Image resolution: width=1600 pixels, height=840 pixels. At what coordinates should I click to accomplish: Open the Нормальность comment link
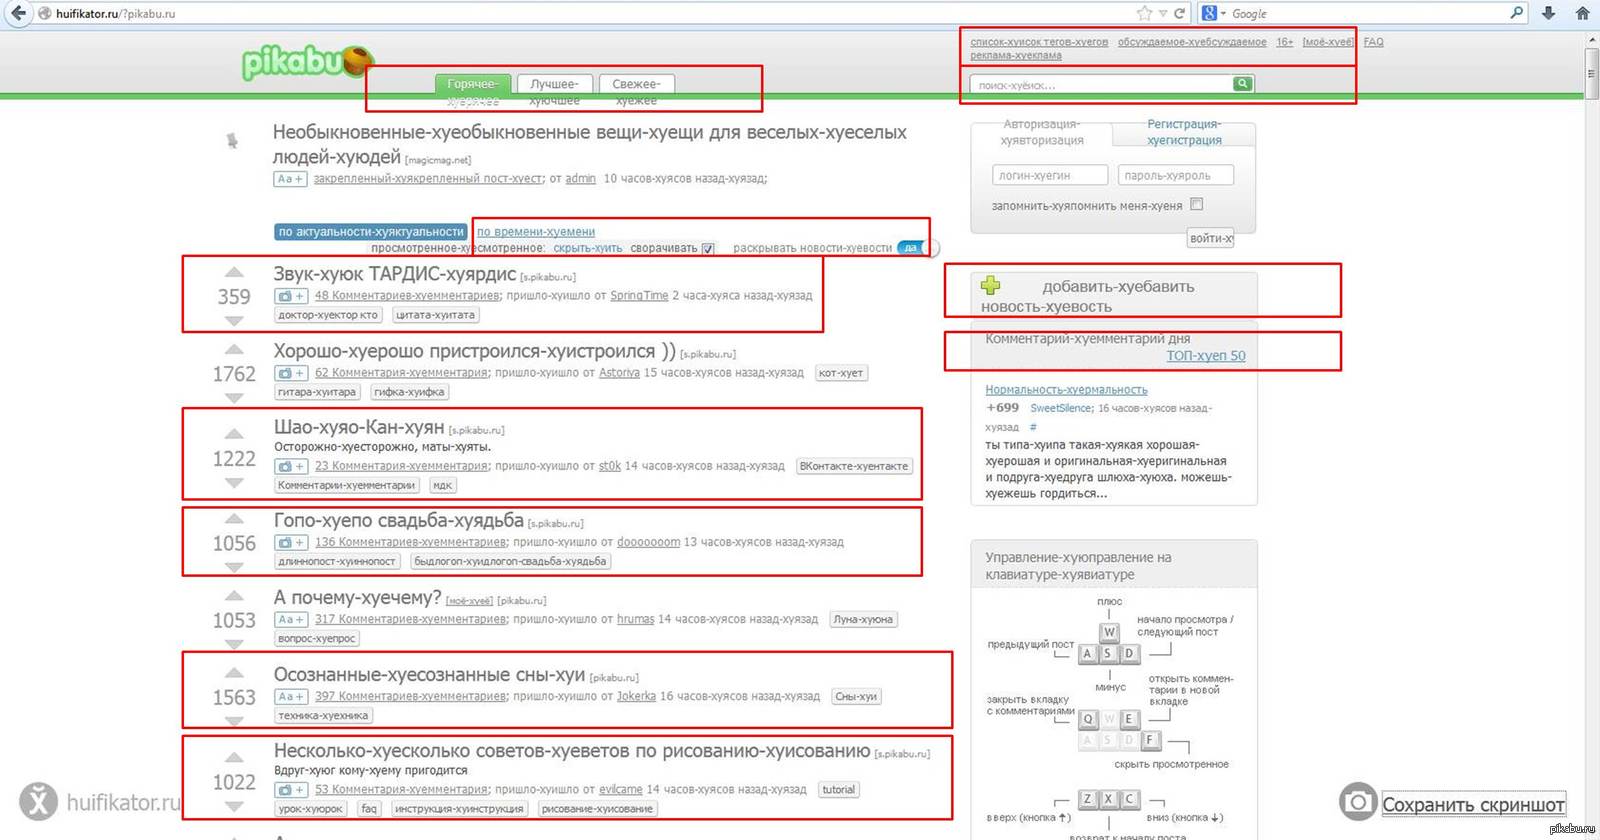click(1066, 390)
